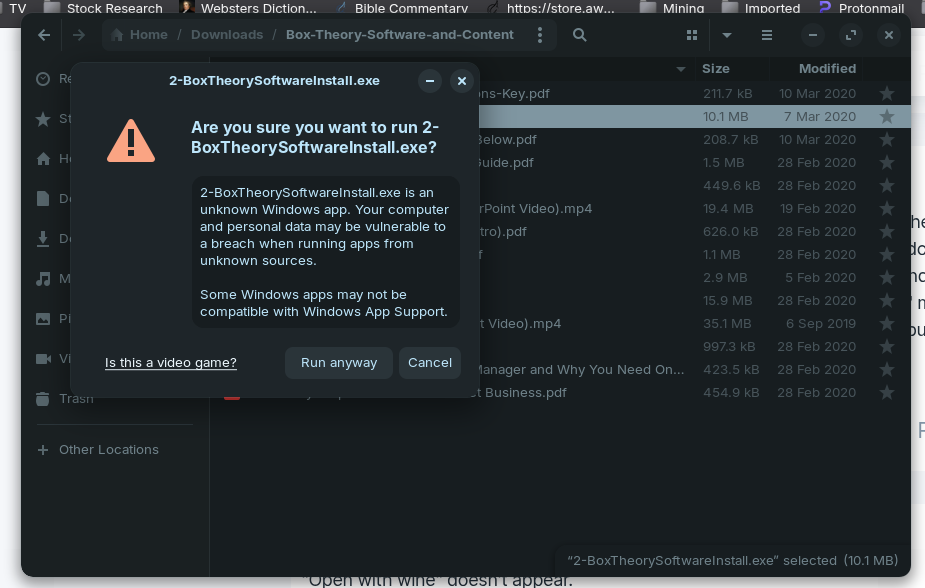This screenshot has width=925, height=588.
Task: Select 'Manager and Why You Need On...' file
Action: (x=581, y=369)
